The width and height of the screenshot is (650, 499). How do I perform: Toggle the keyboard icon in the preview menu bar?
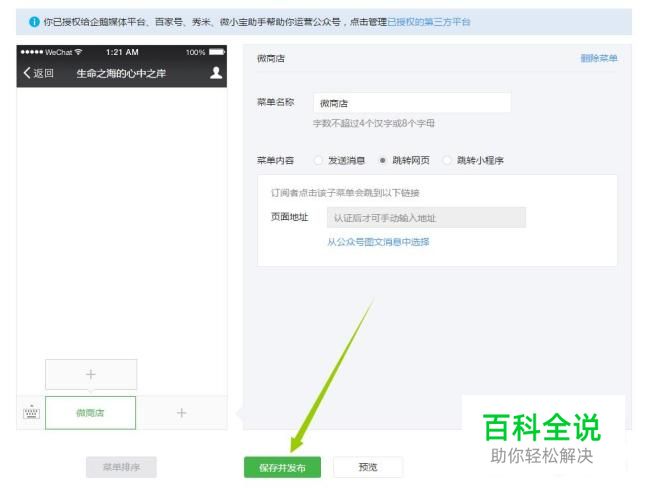pos(31,412)
